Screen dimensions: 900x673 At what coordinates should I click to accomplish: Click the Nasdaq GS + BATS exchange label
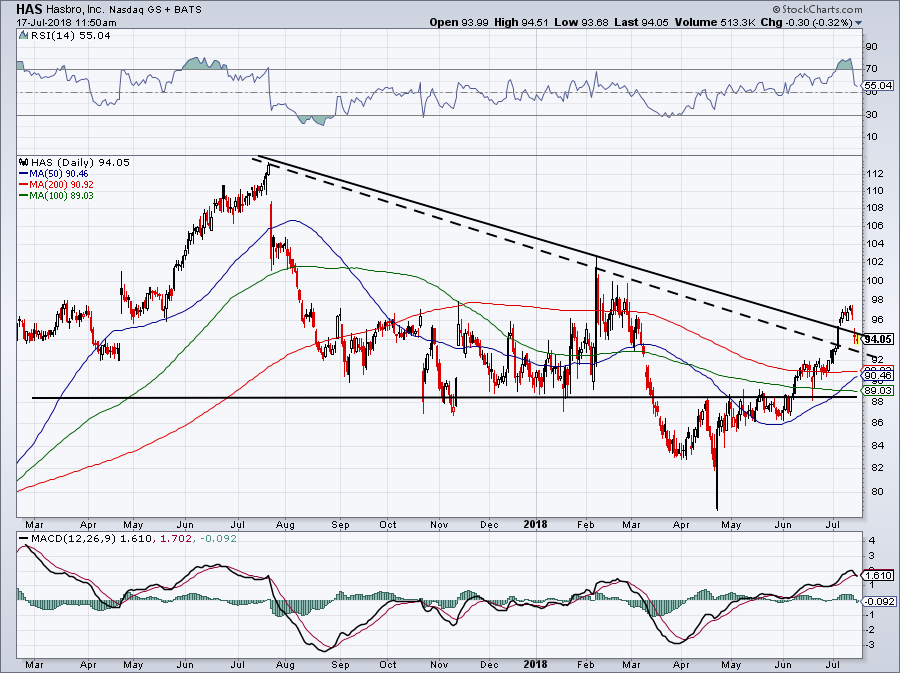pyautogui.click(x=156, y=10)
